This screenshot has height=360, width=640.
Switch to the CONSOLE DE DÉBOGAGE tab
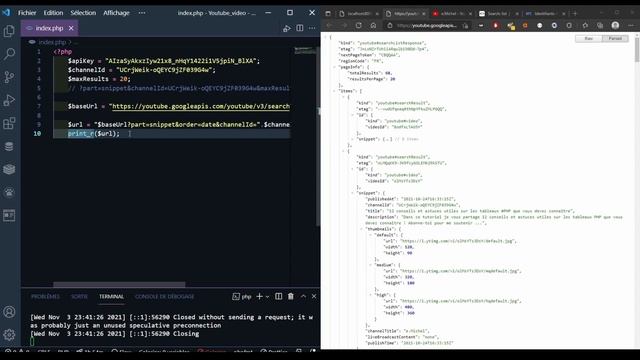(x=164, y=297)
